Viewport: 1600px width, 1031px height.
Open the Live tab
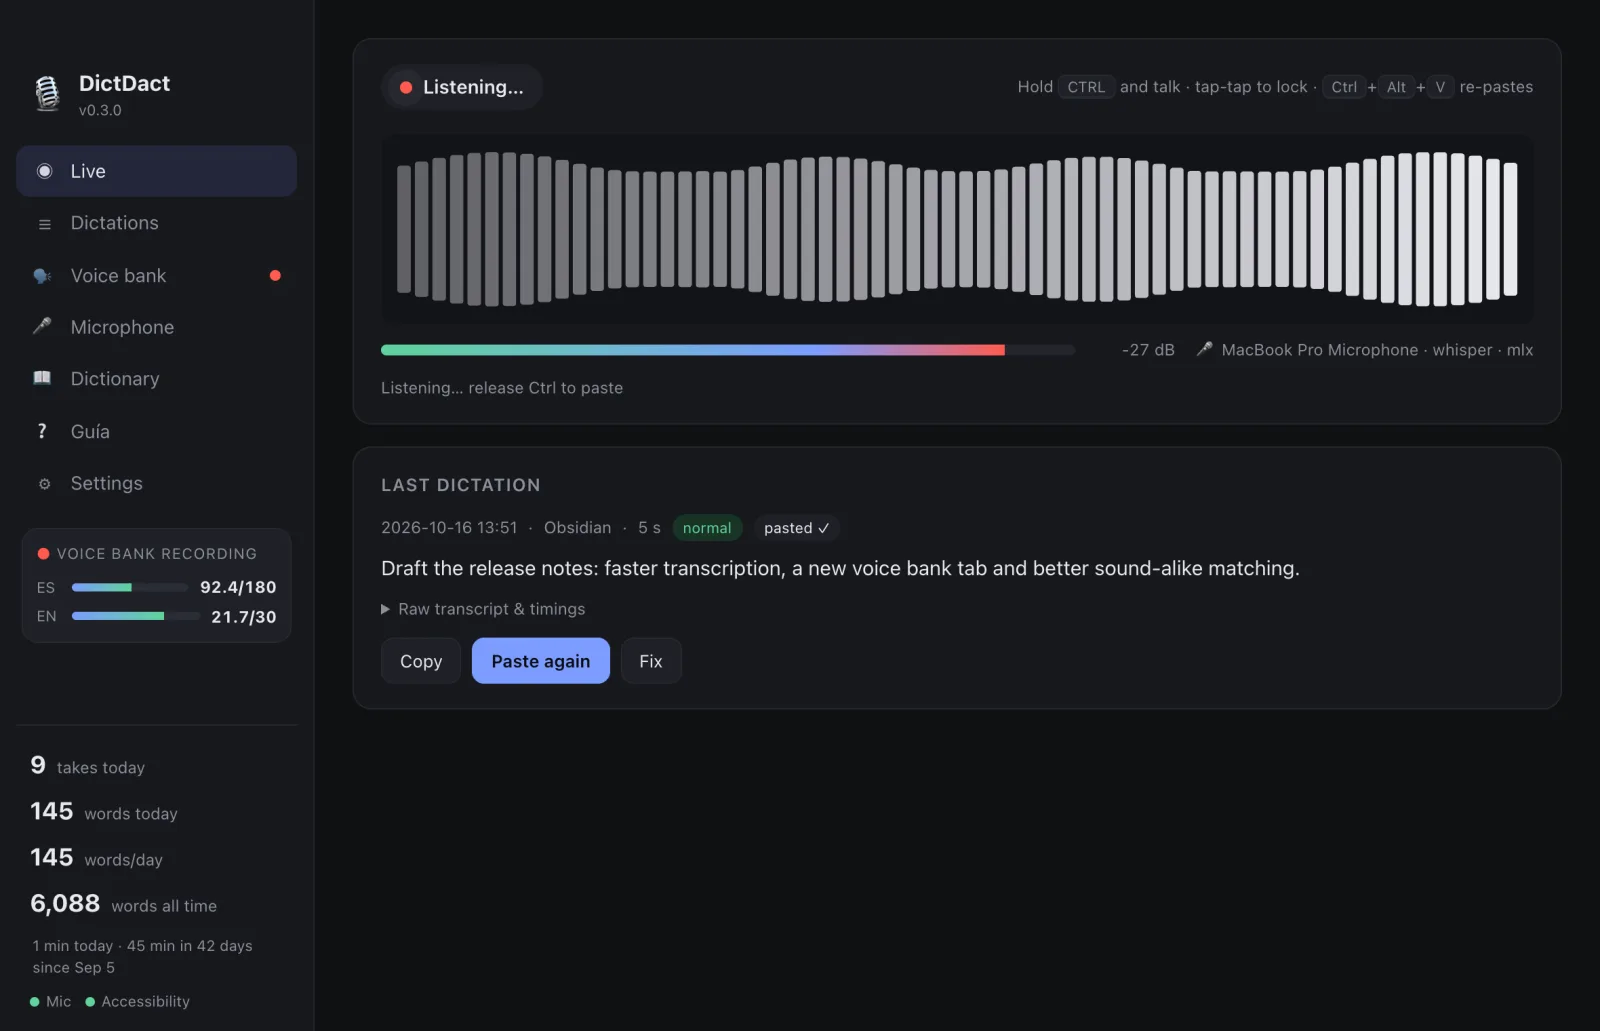pyautogui.click(x=156, y=171)
